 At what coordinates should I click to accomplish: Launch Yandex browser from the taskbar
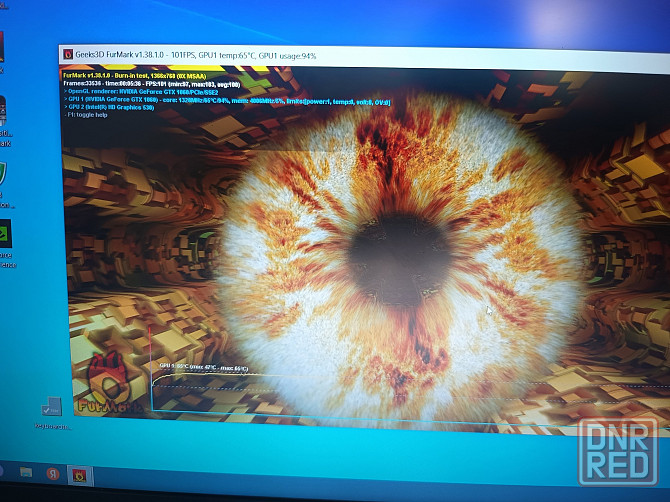53,473
